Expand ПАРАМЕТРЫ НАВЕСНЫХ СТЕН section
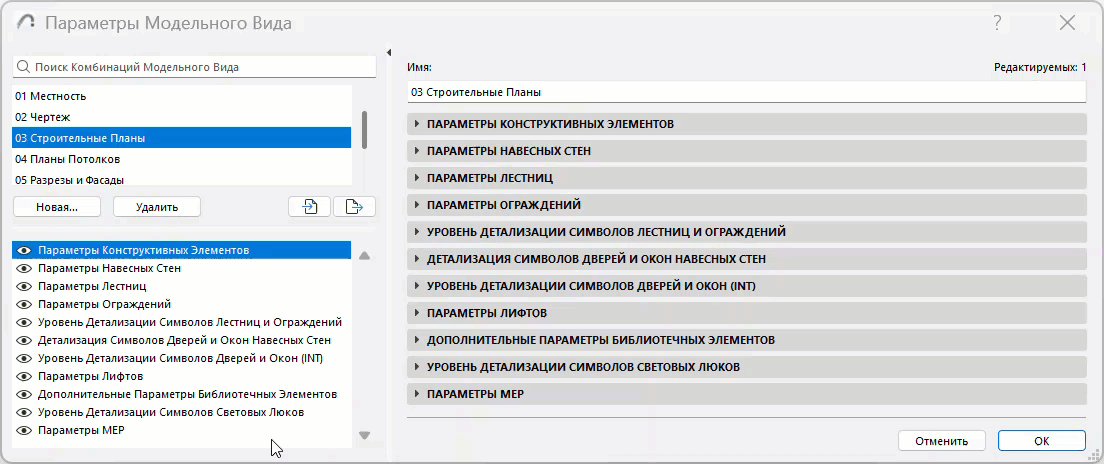Screen dimensions: 1104x464 [747, 151]
